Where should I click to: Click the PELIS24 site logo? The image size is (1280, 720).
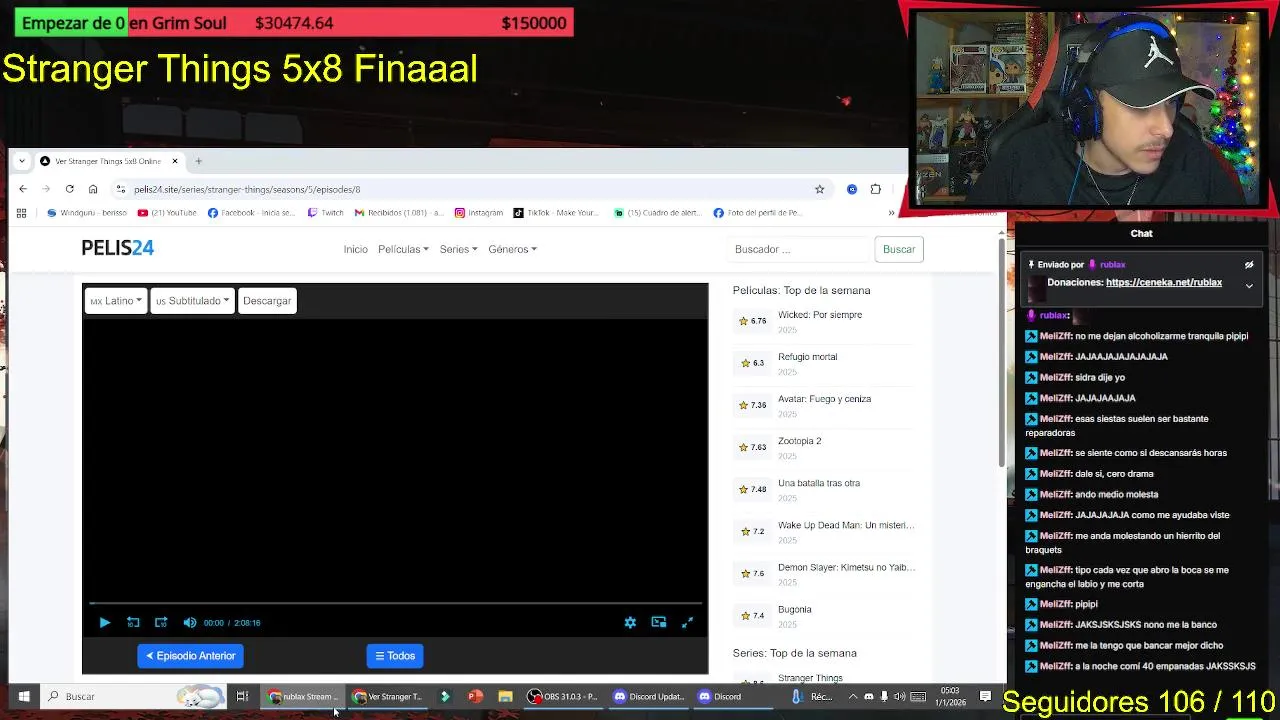118,248
